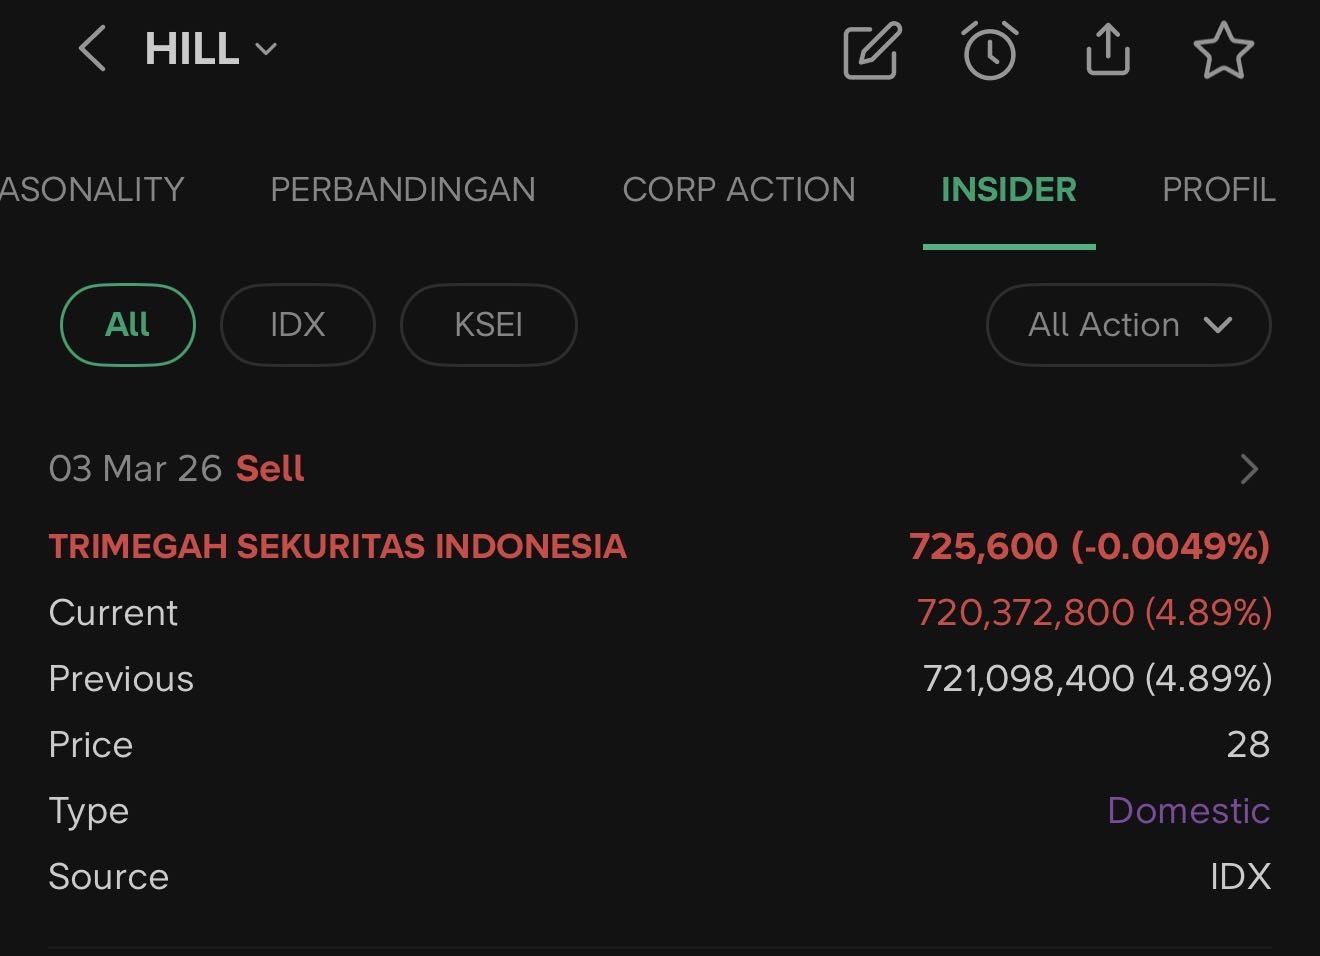
Task: Click TRIMEGAH SEKURITAS INDONESIA entry
Action: 337,547
